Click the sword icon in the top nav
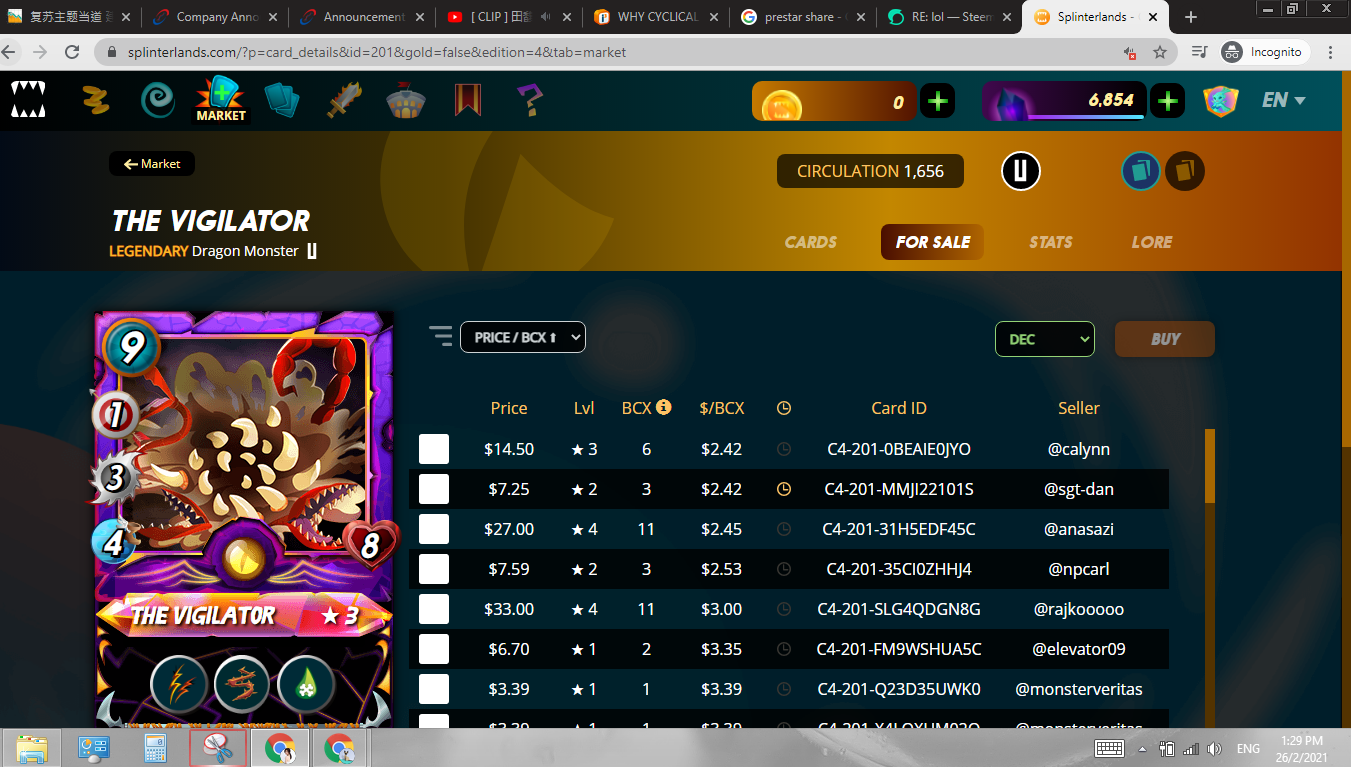This screenshot has width=1351, height=767. click(x=345, y=100)
